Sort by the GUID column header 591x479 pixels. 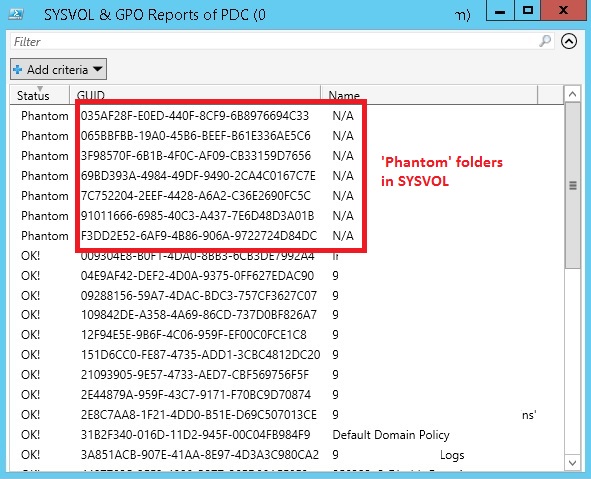(x=195, y=95)
